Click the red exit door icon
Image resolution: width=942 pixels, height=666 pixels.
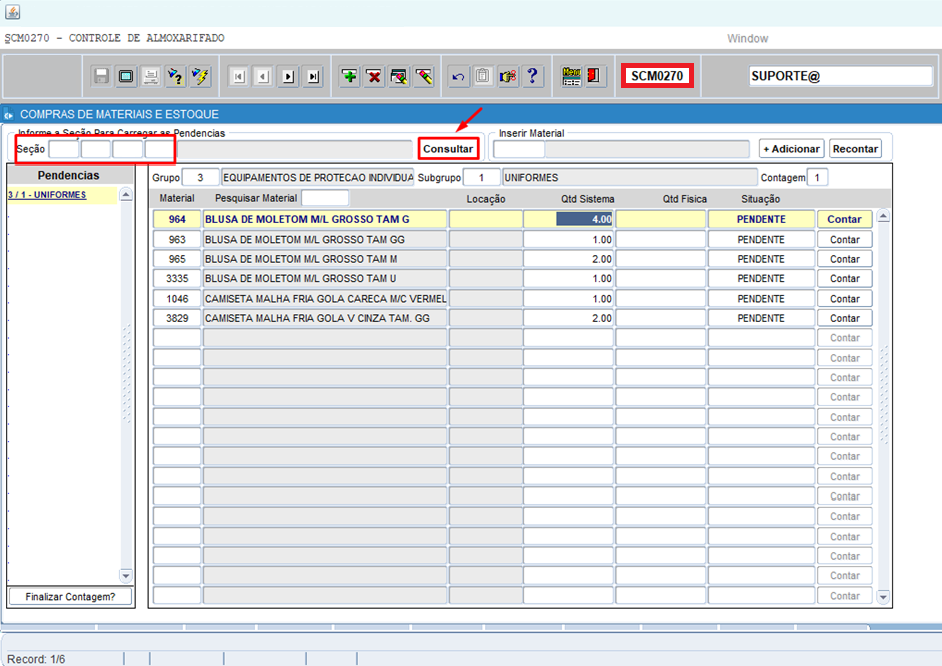[594, 76]
